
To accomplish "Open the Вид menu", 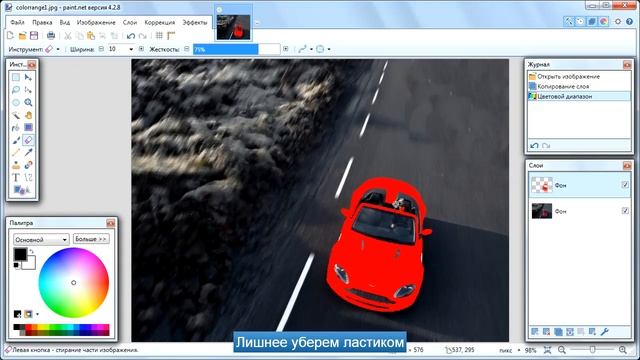I will [x=64, y=22].
